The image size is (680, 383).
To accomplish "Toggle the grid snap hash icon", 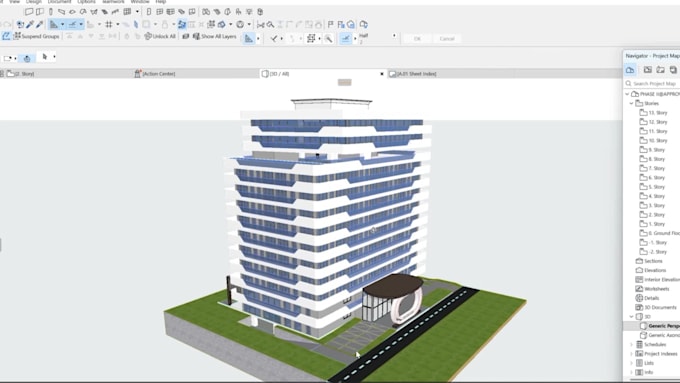I will pos(109,25).
